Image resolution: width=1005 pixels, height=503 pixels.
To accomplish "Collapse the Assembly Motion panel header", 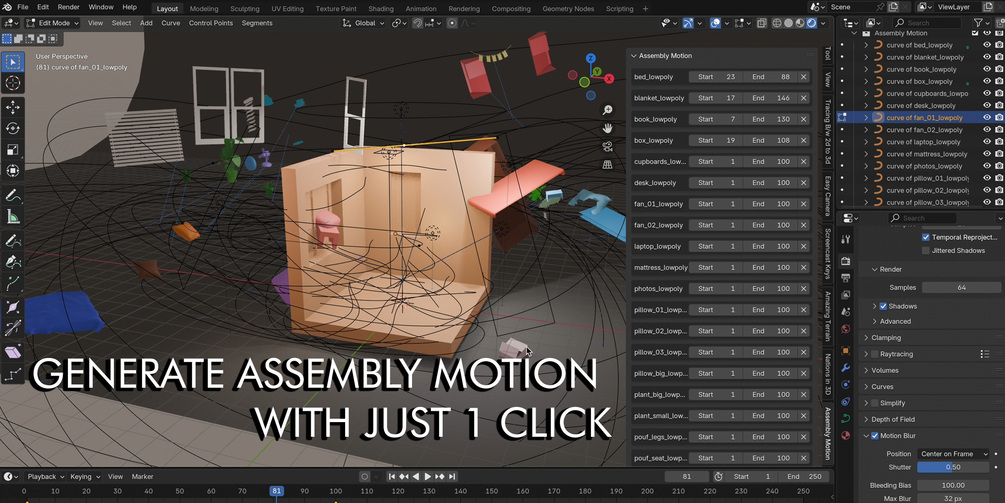I will pos(665,56).
